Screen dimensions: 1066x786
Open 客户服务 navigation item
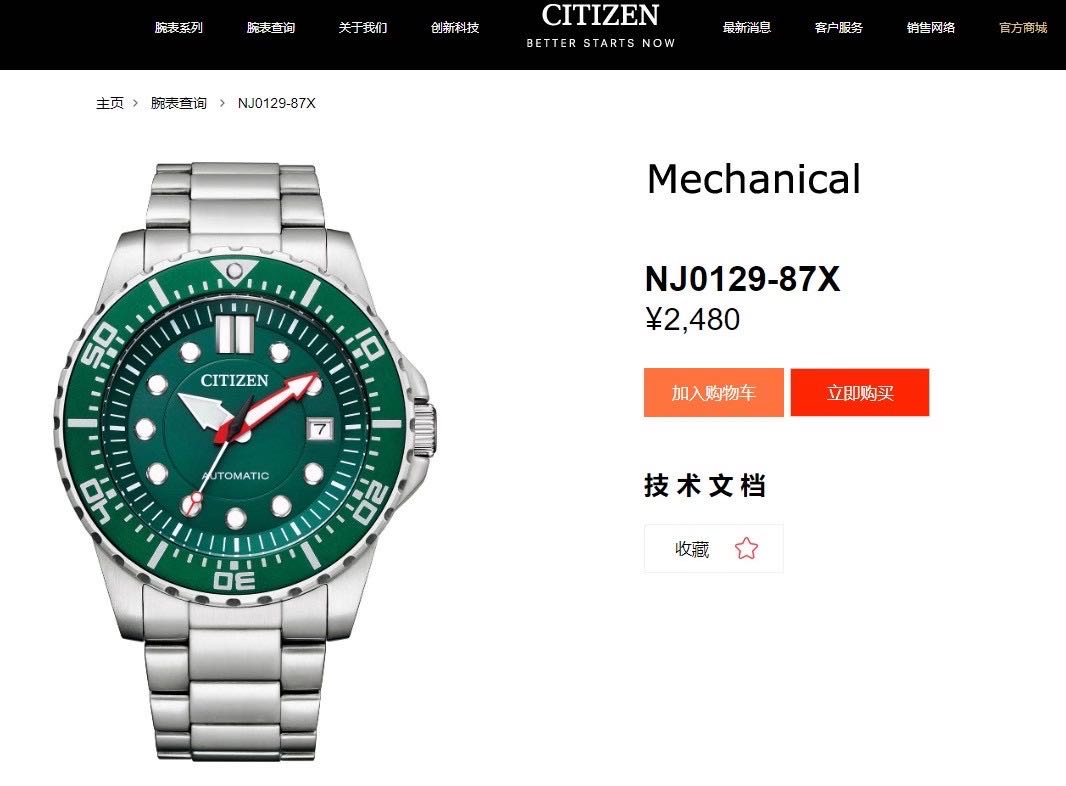(838, 28)
